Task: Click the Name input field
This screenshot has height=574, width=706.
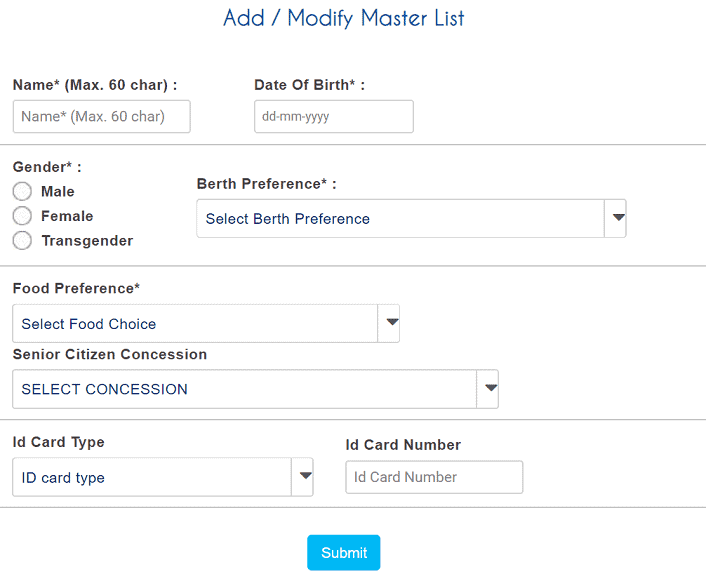Action: point(102,117)
